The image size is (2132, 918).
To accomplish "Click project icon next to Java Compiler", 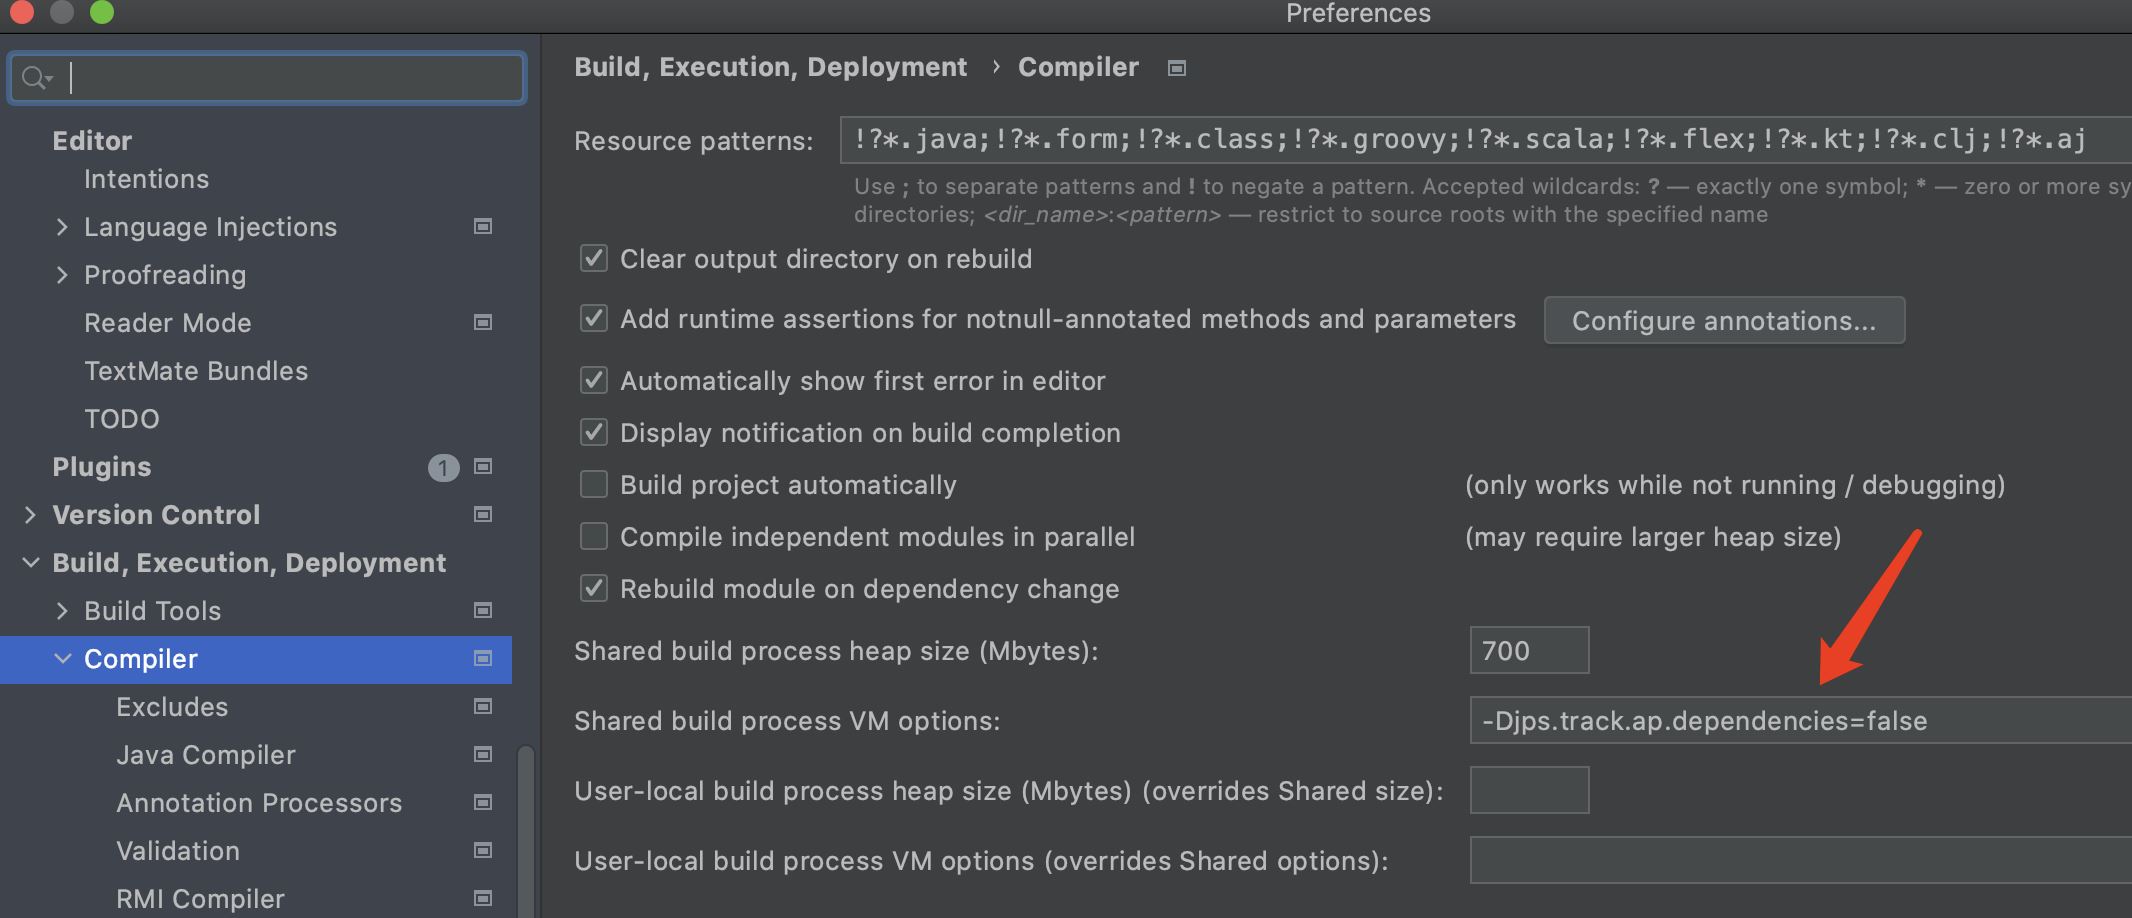I will tap(483, 755).
